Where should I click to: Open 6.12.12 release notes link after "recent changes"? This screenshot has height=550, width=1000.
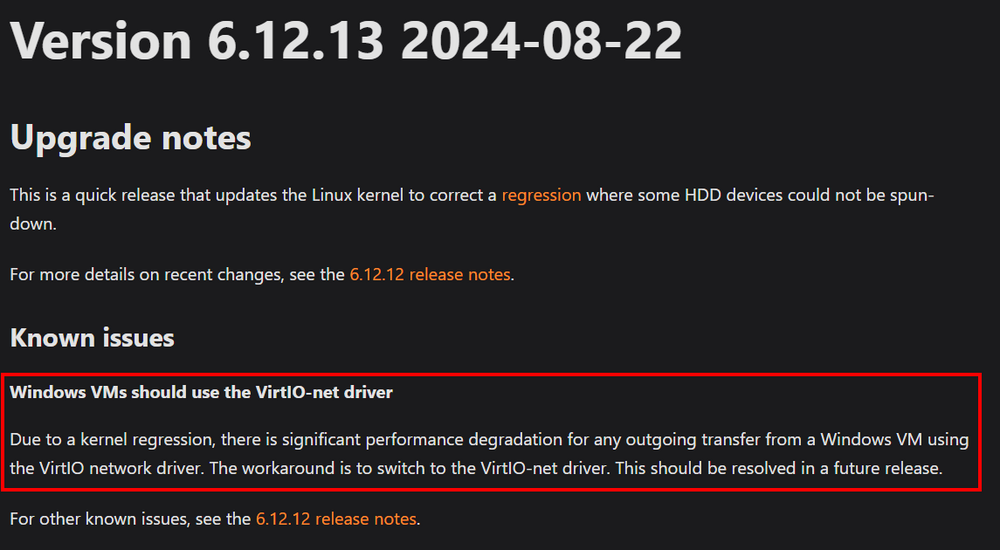pos(430,274)
